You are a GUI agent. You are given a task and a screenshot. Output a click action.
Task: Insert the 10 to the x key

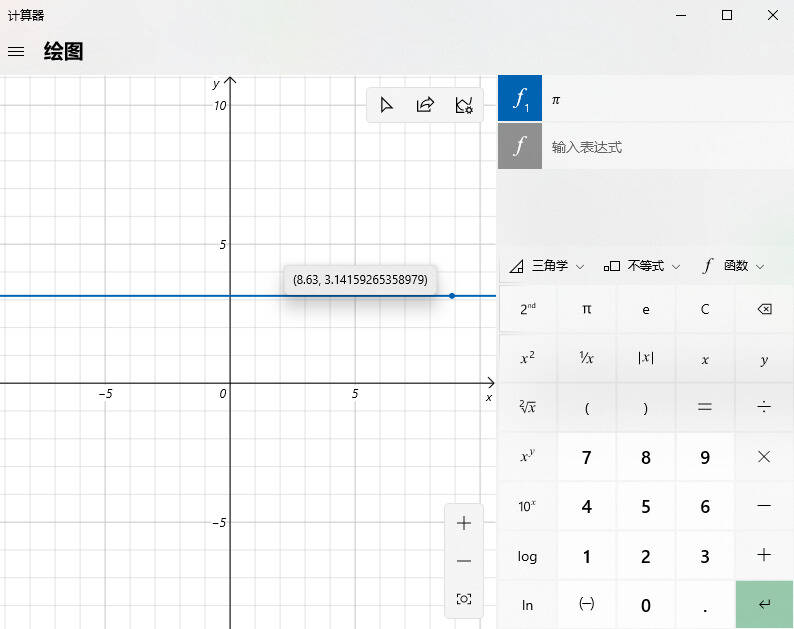pos(528,506)
